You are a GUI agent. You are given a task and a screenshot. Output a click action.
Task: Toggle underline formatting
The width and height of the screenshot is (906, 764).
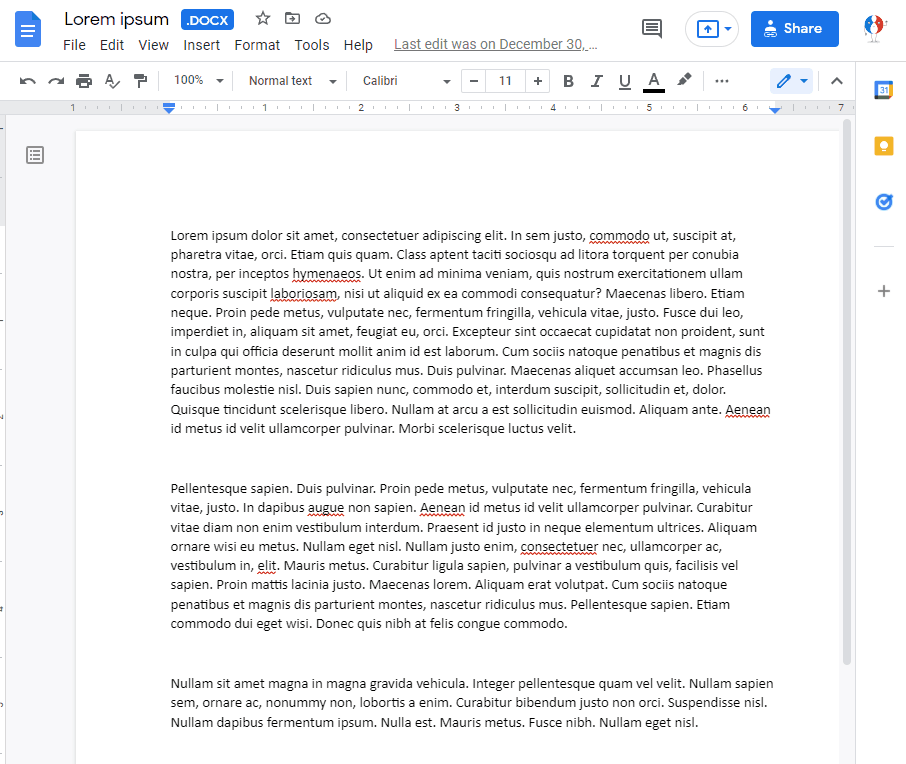(625, 81)
